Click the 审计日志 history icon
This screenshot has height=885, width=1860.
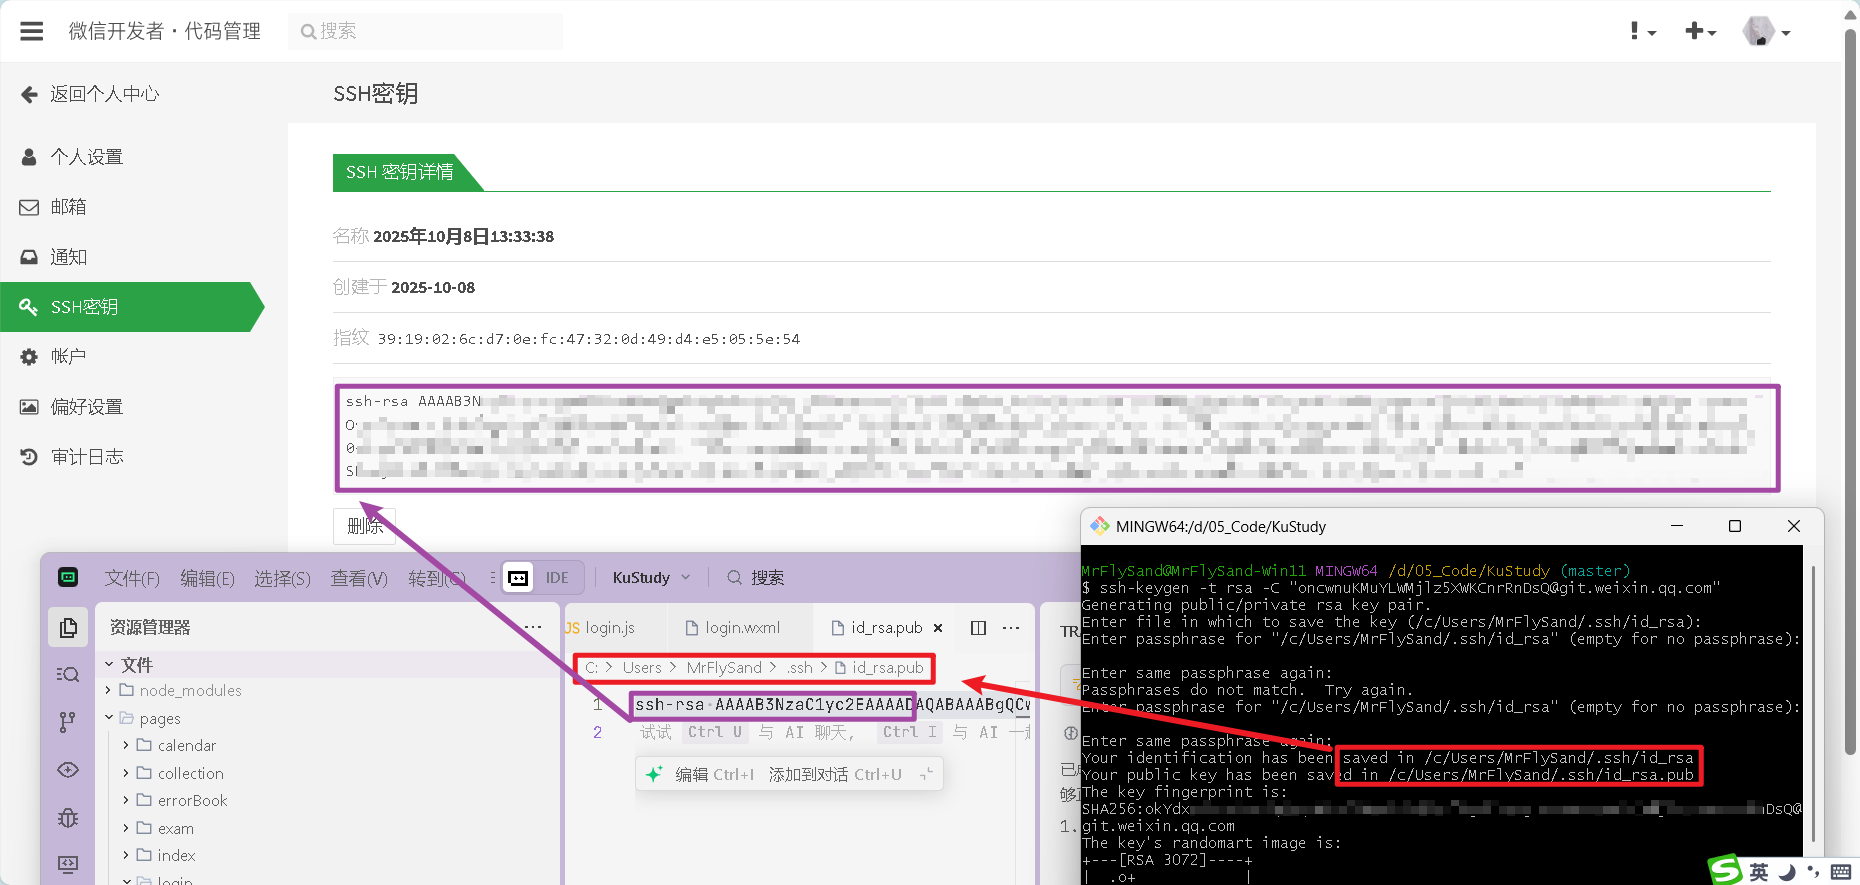(x=29, y=457)
